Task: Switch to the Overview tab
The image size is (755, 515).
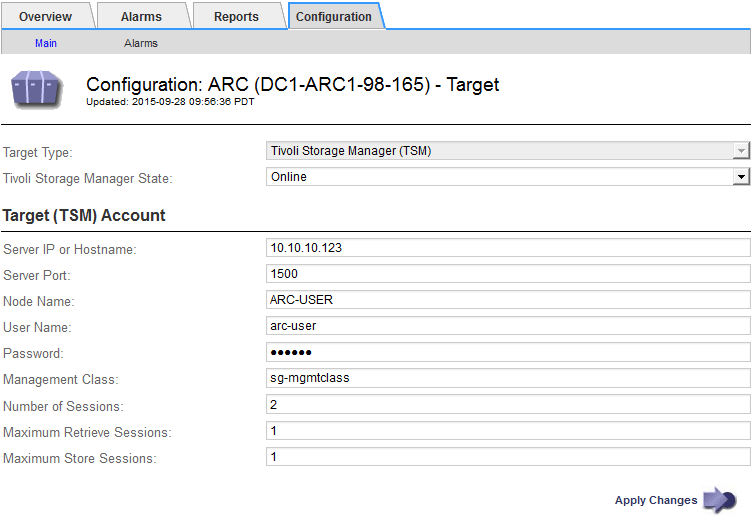Action: (45, 17)
